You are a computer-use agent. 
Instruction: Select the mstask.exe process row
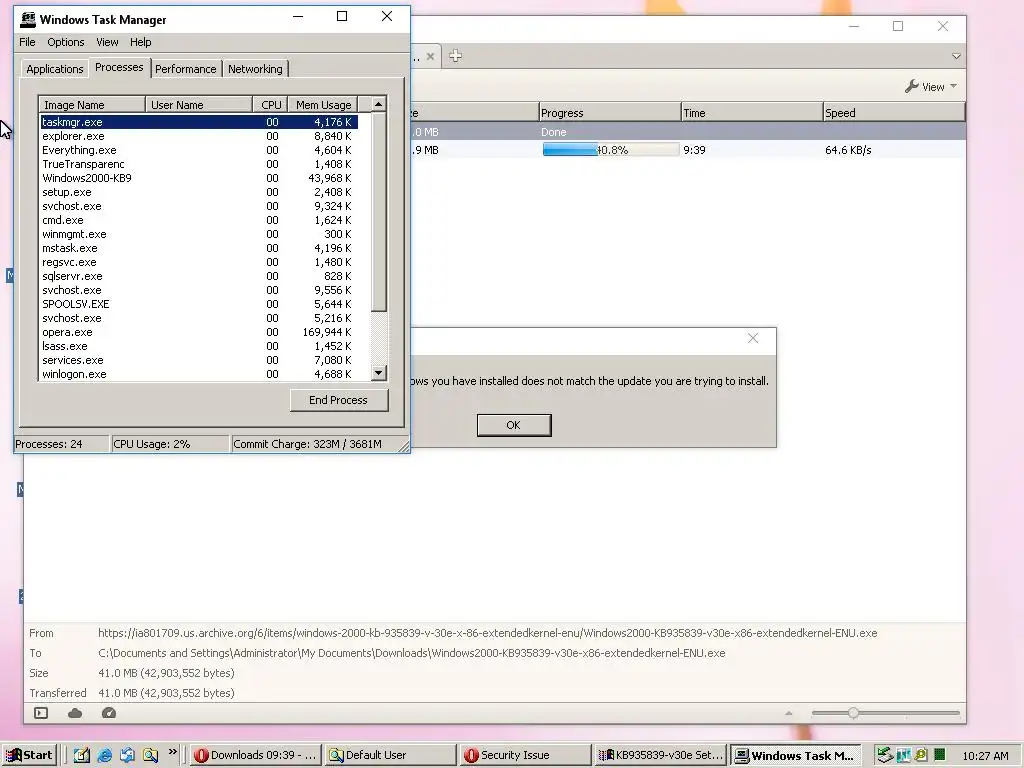click(199, 248)
